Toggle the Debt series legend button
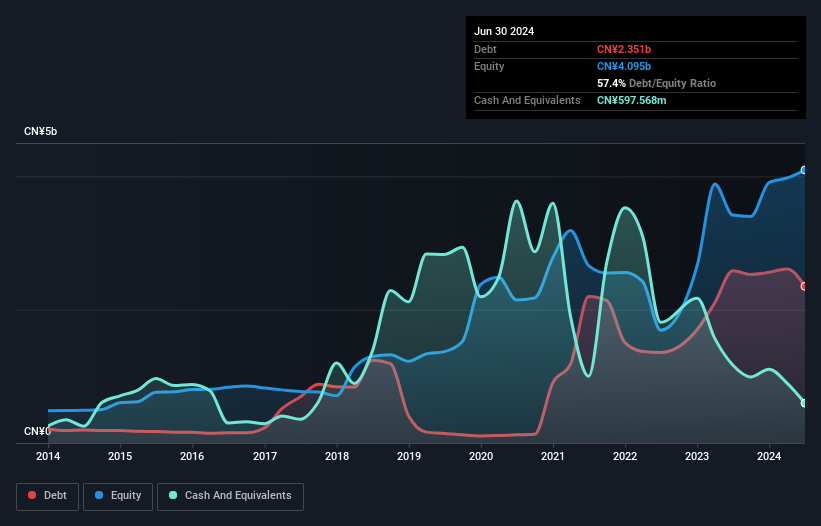The height and width of the screenshot is (526, 821). pyautogui.click(x=48, y=496)
